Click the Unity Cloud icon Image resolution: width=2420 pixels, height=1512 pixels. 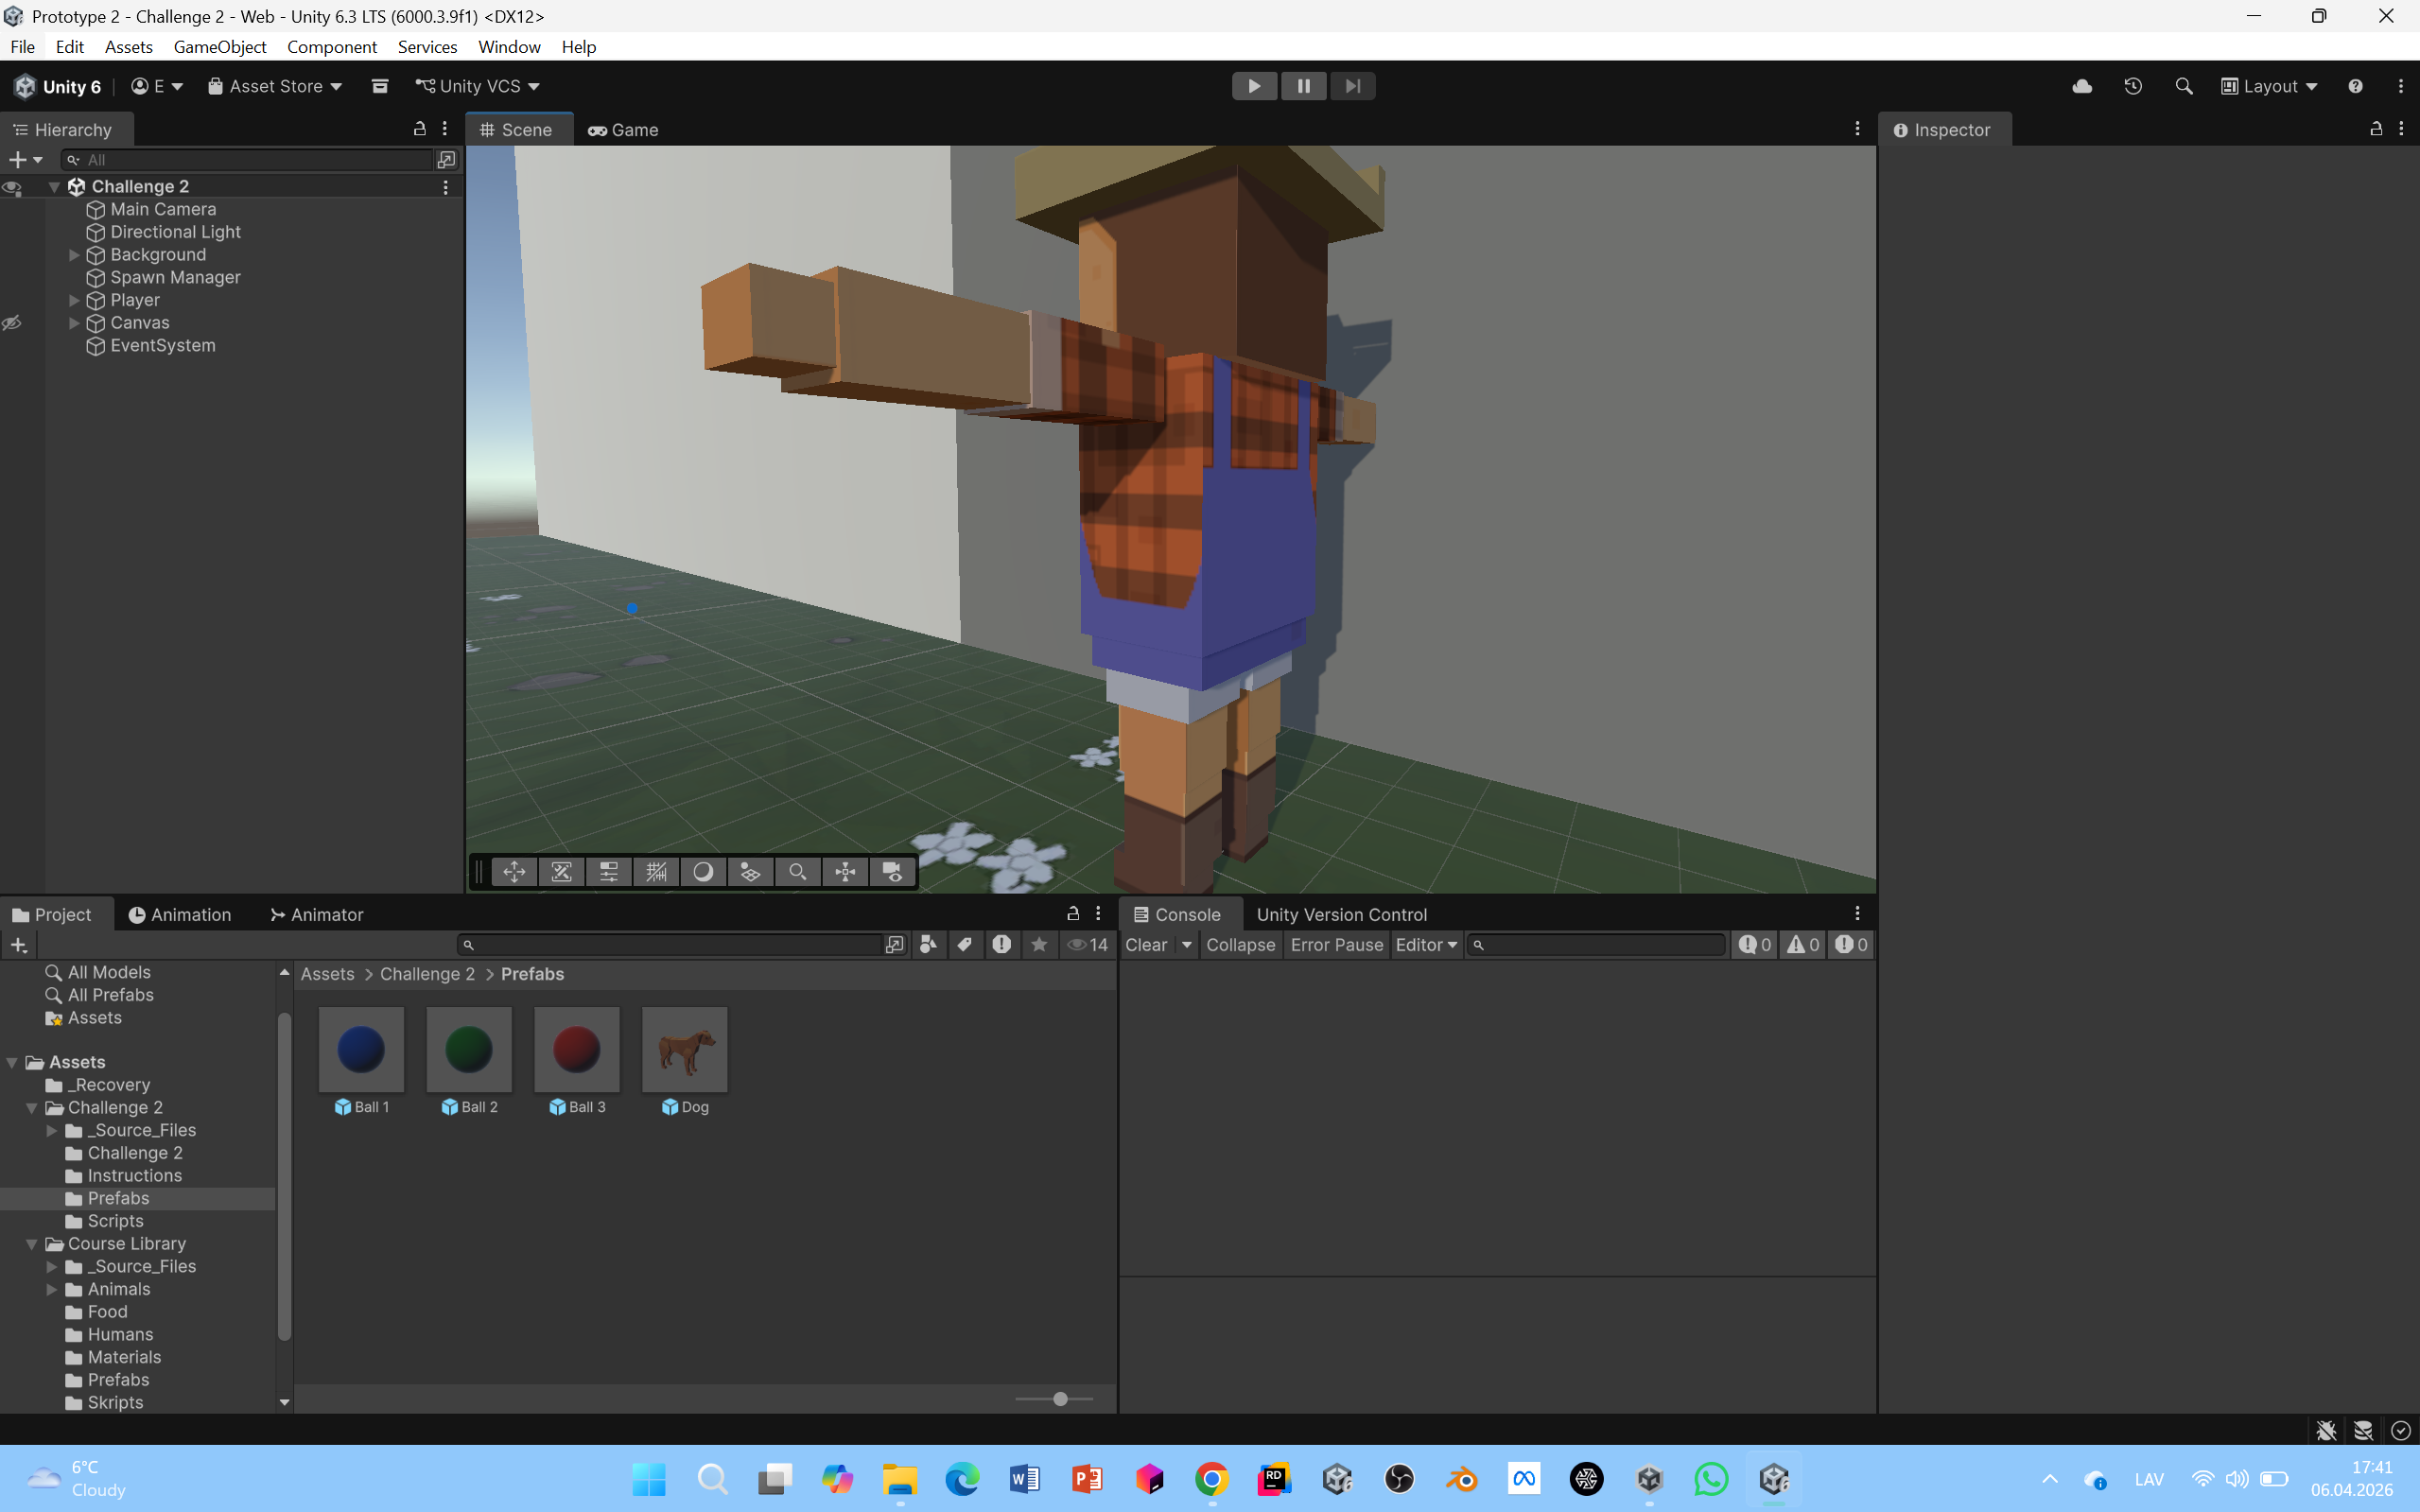point(2082,86)
